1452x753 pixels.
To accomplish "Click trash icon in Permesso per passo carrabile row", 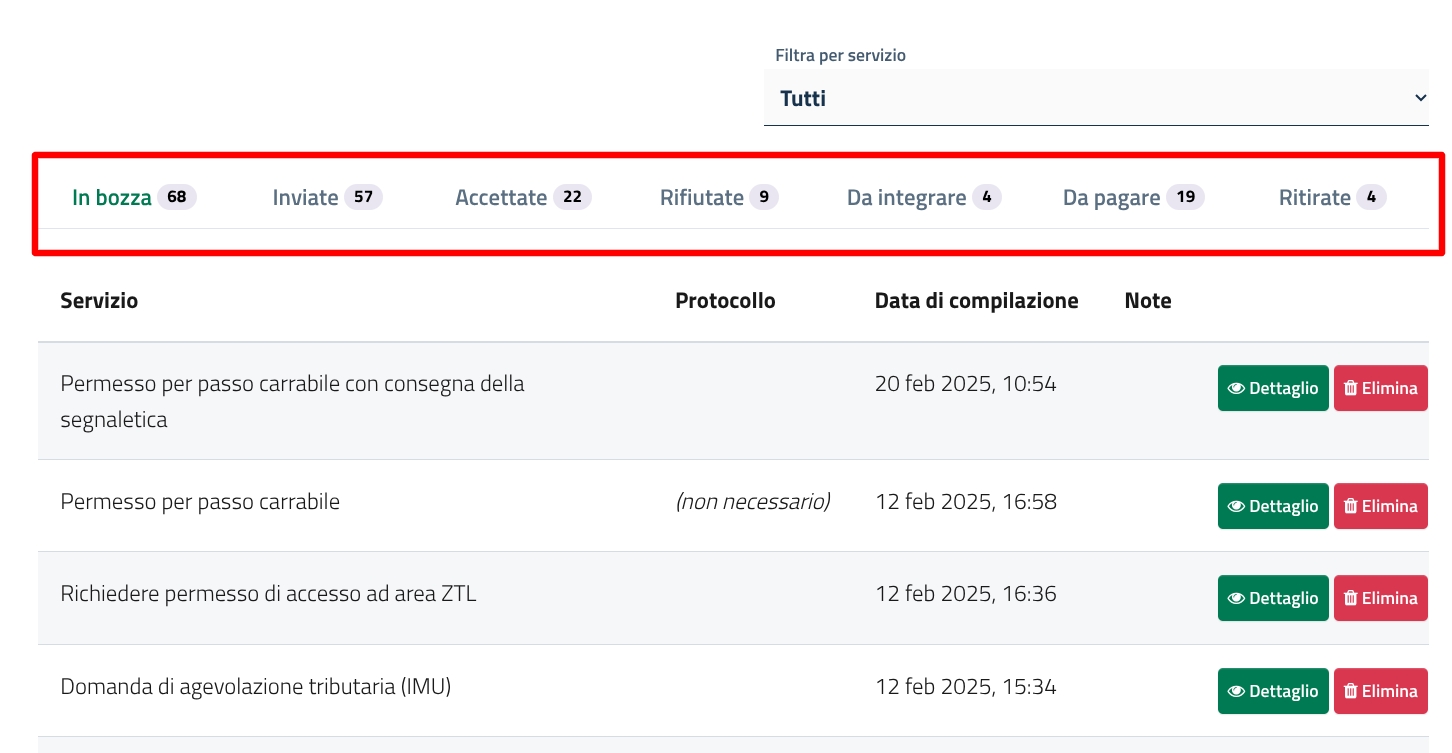I will click(x=1350, y=506).
